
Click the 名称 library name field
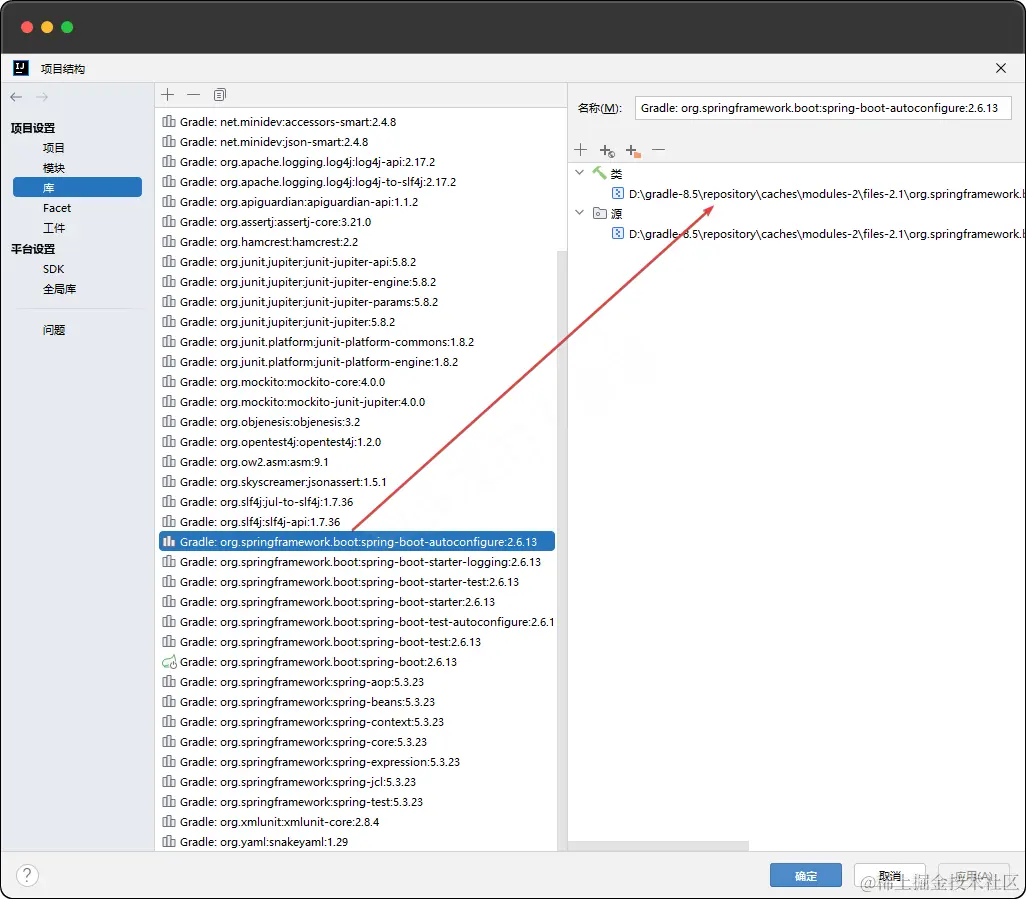(823, 108)
